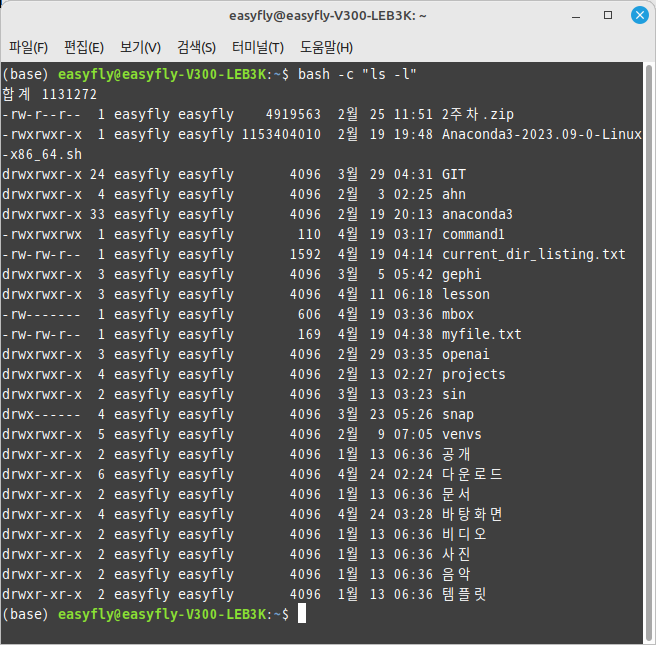This screenshot has width=656, height=645.
Task: Click the venvs directory name
Action: click(462, 434)
